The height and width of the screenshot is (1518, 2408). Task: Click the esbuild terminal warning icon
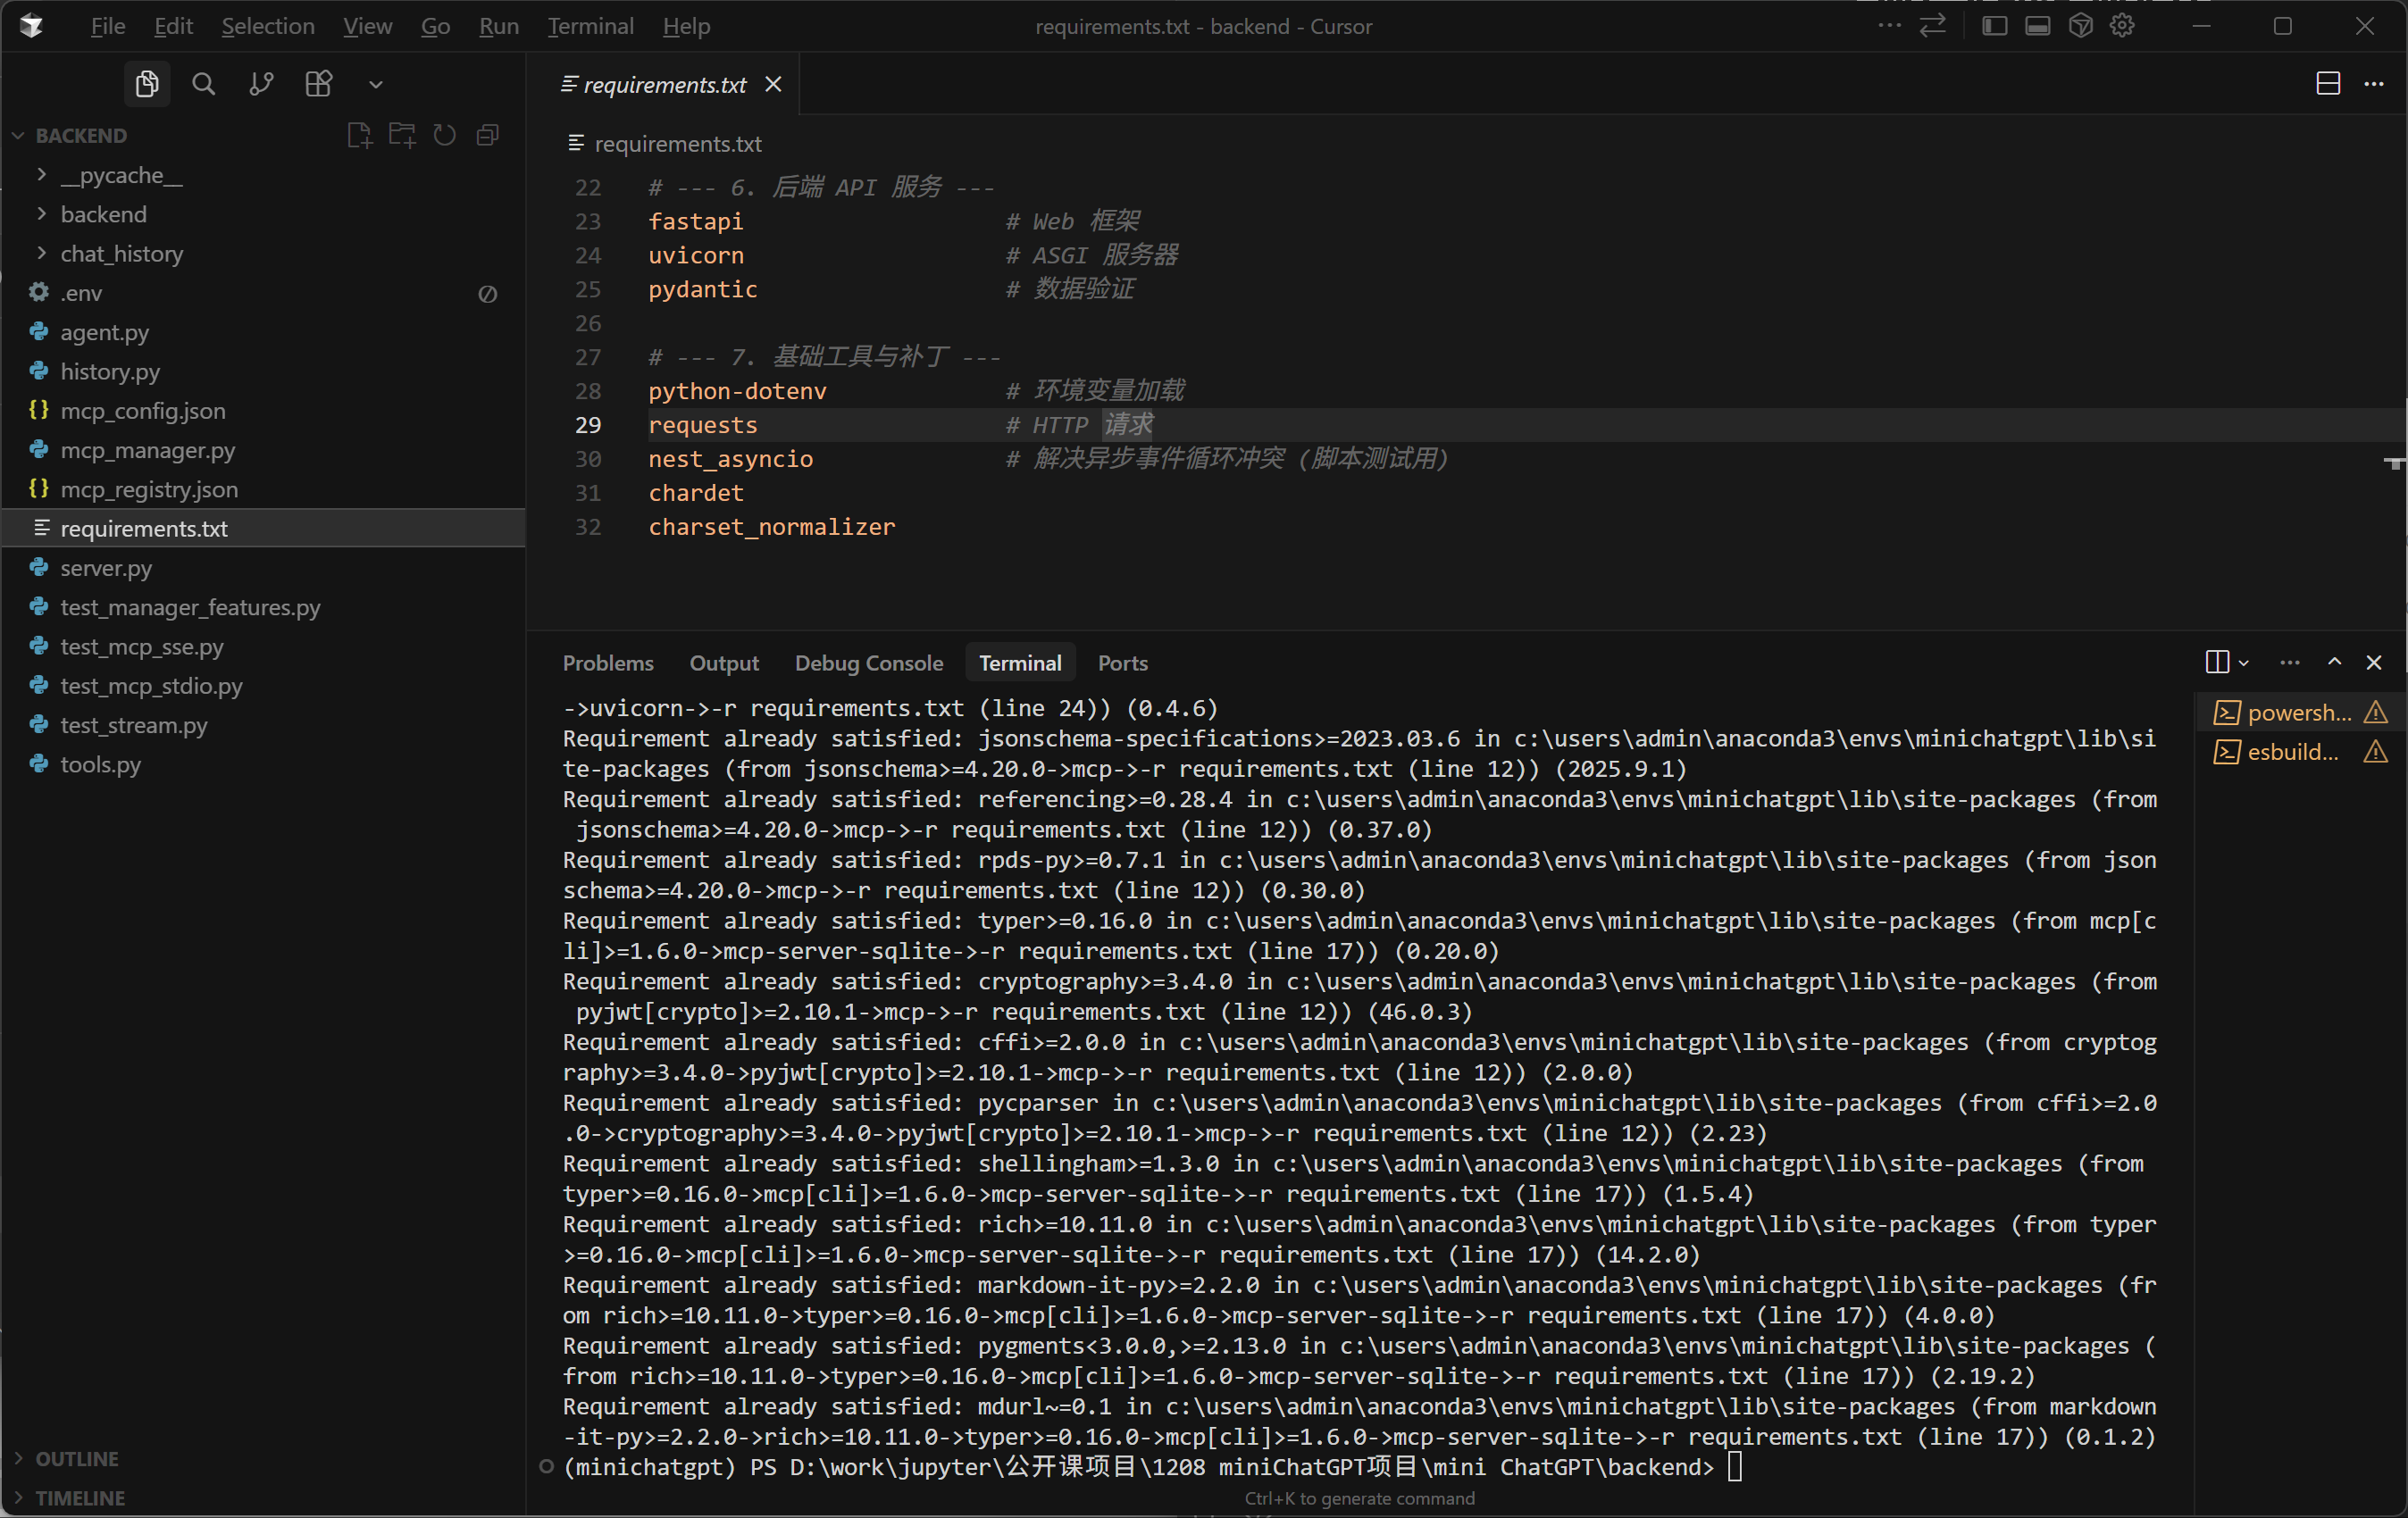click(x=2376, y=752)
